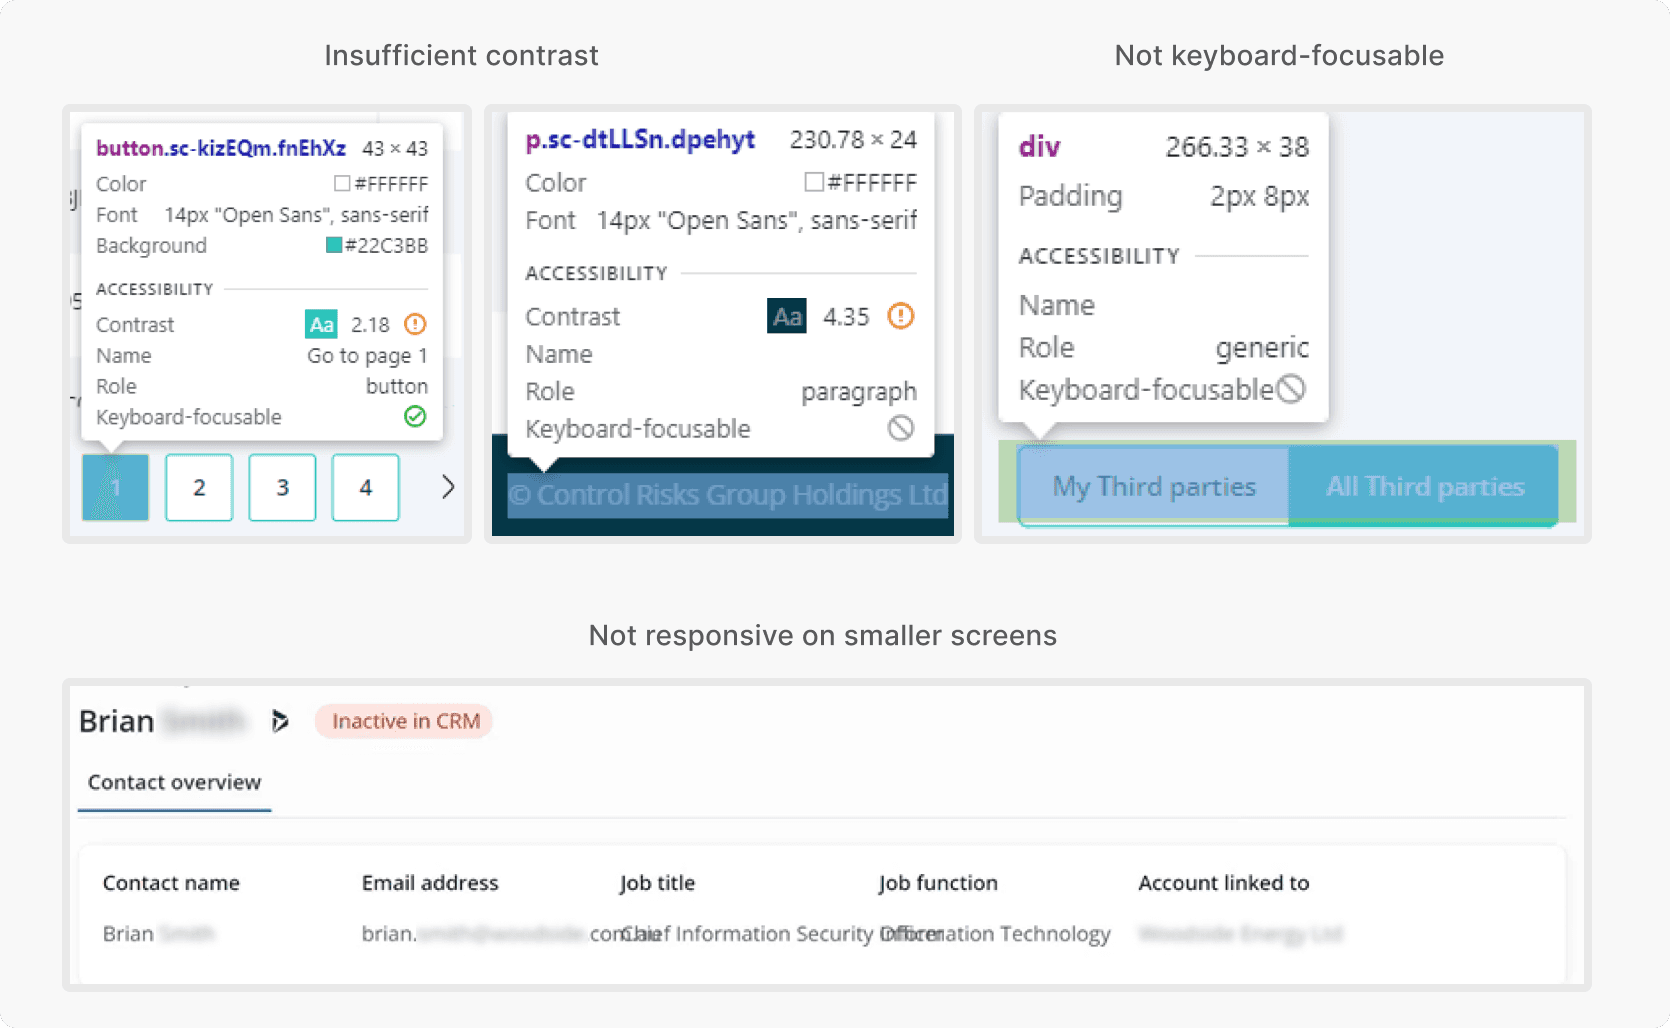1670x1028 pixels.
Task: Advance with the next-page chevron arrow
Action: [x=448, y=487]
